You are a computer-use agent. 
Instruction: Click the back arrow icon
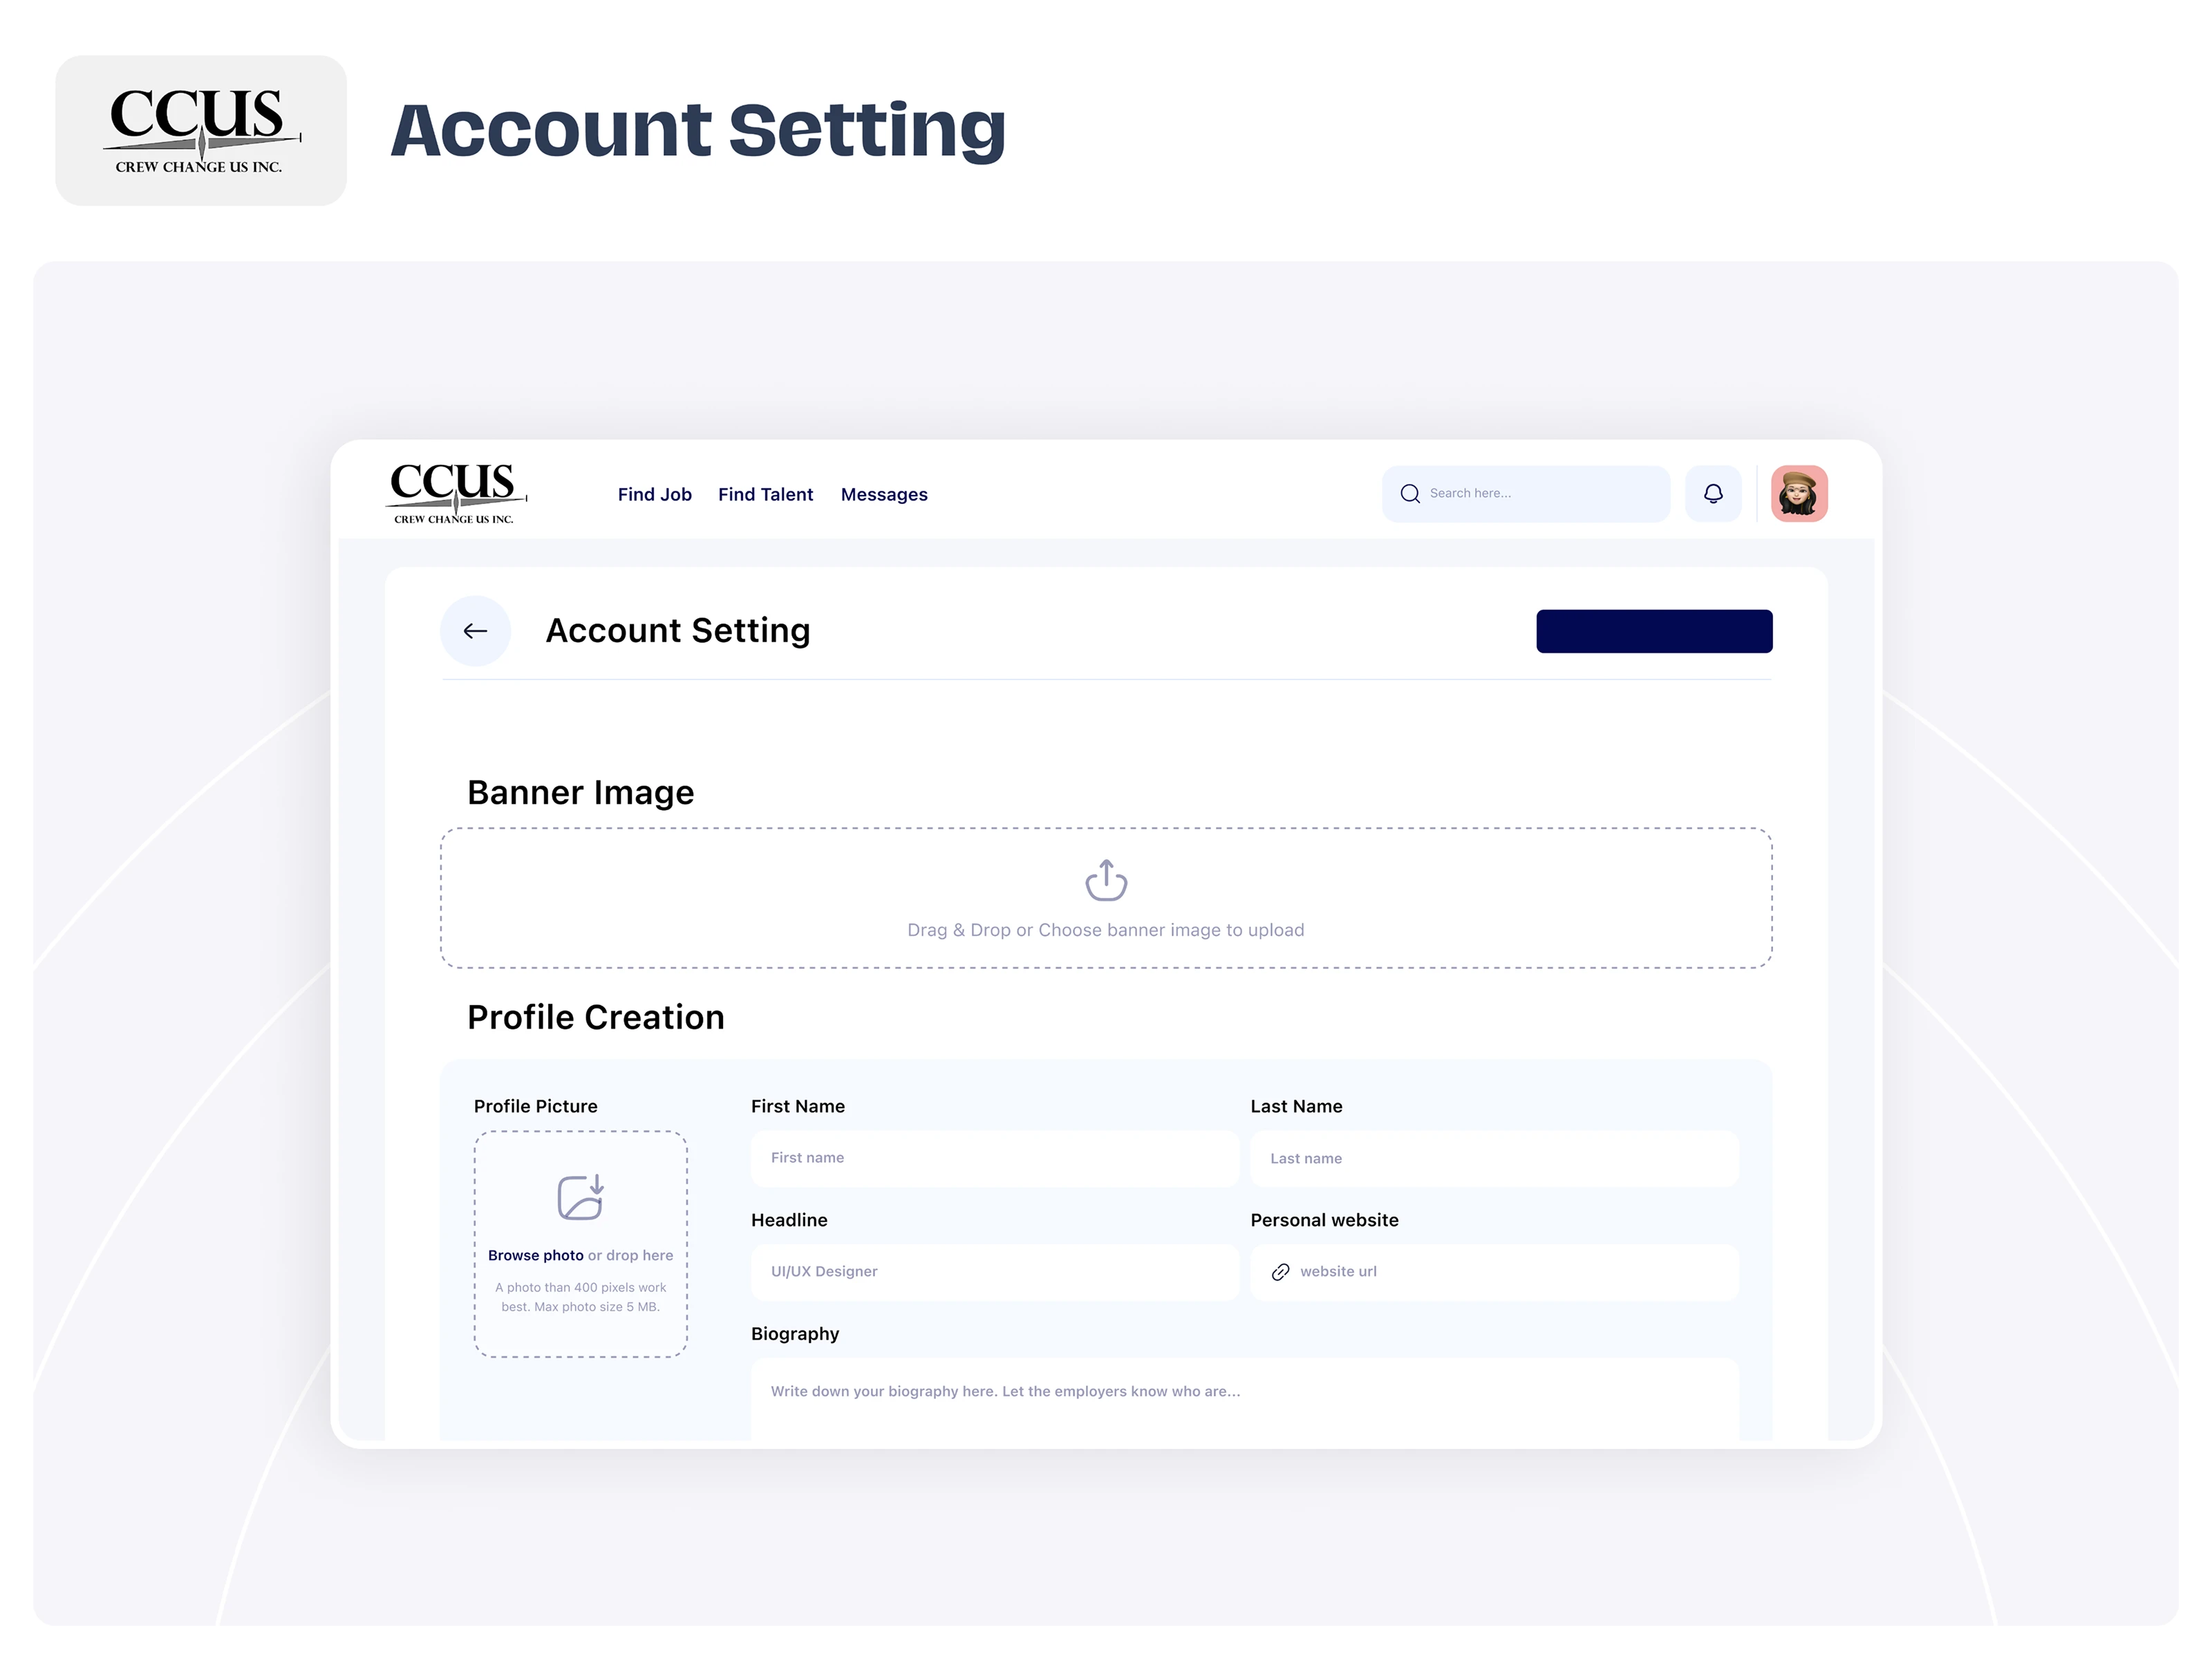(475, 631)
